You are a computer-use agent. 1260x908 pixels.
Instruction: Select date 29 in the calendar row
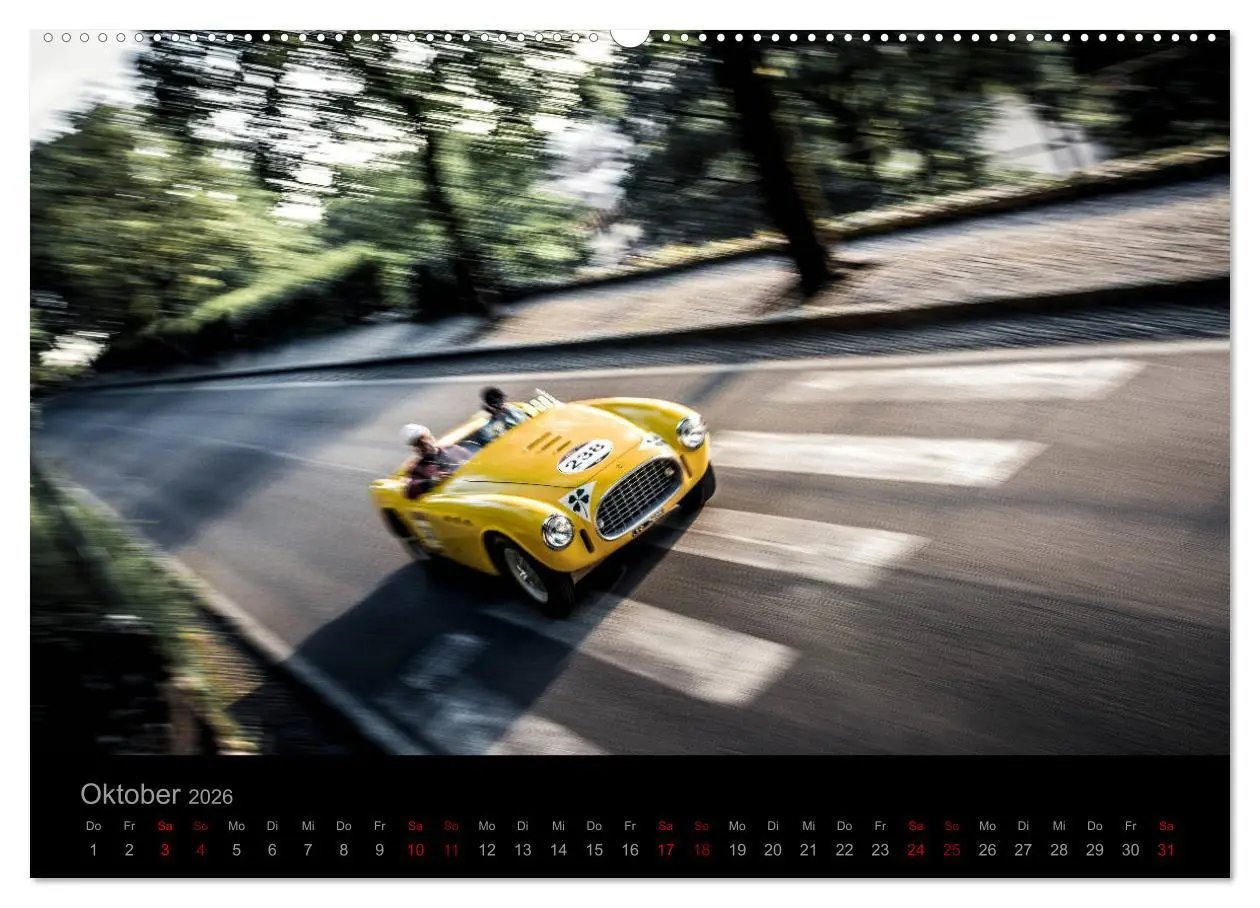(x=1095, y=850)
